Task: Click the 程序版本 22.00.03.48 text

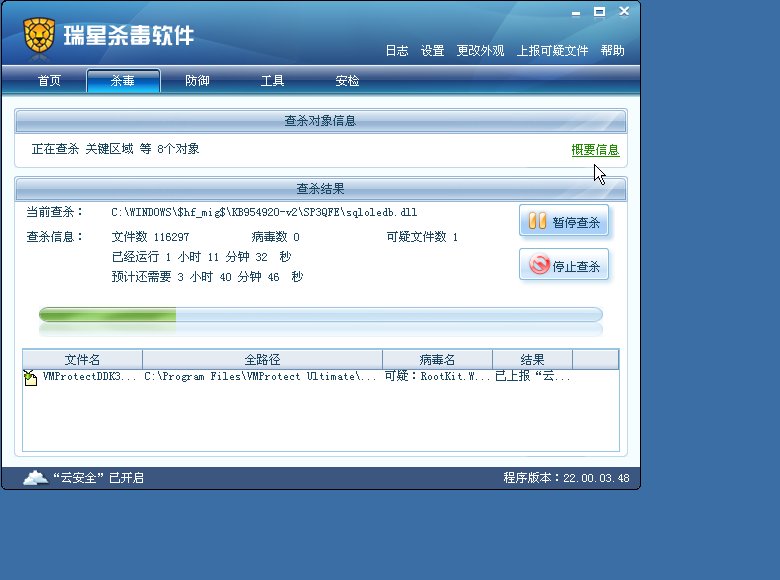Action: coord(567,478)
